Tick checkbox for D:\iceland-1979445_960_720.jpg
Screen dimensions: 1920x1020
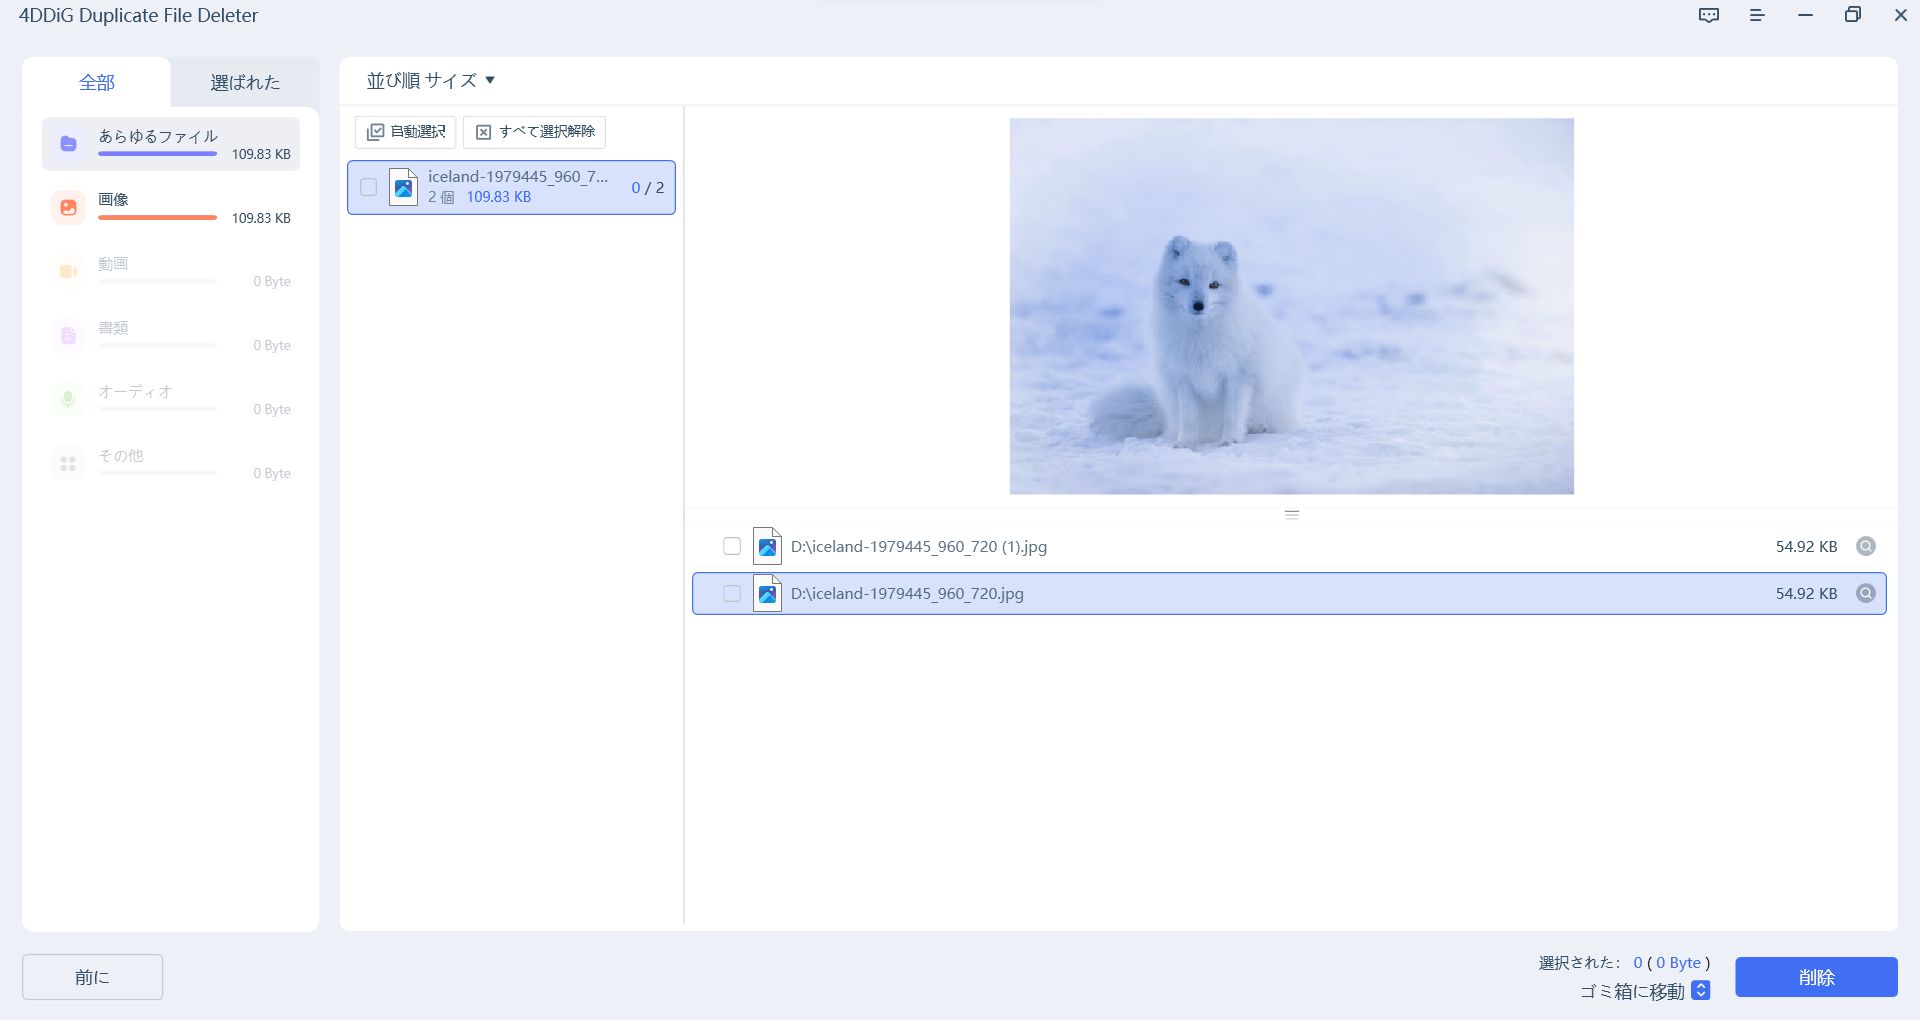pos(732,593)
